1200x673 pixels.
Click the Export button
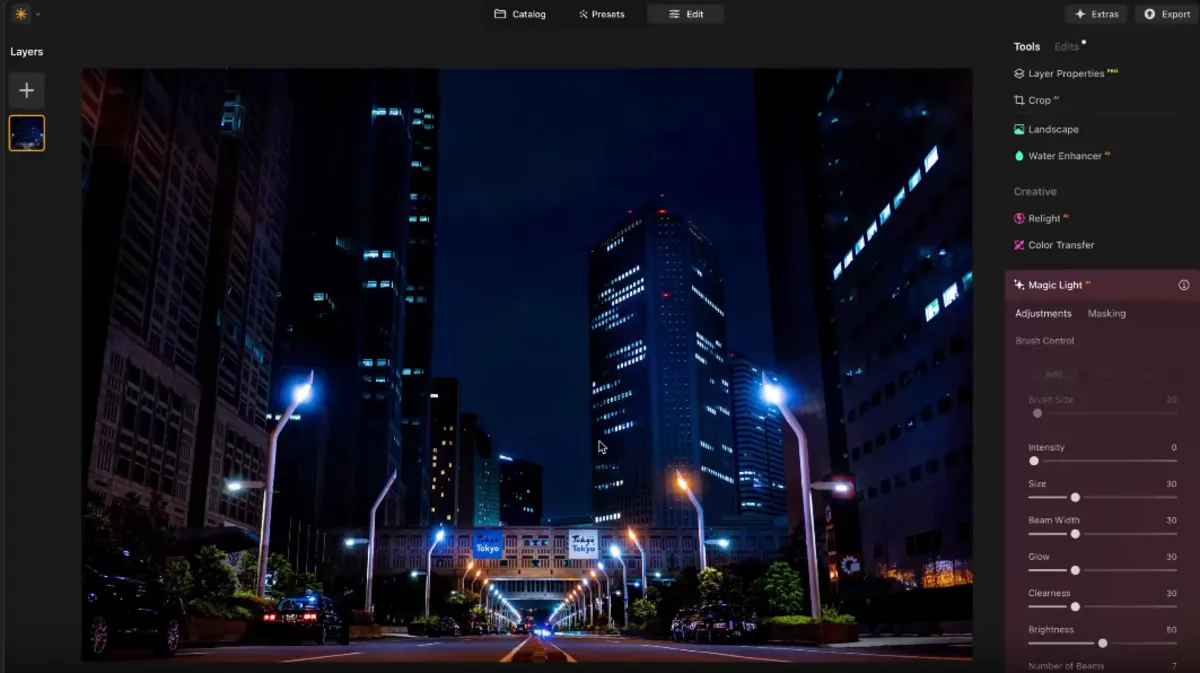point(1165,13)
